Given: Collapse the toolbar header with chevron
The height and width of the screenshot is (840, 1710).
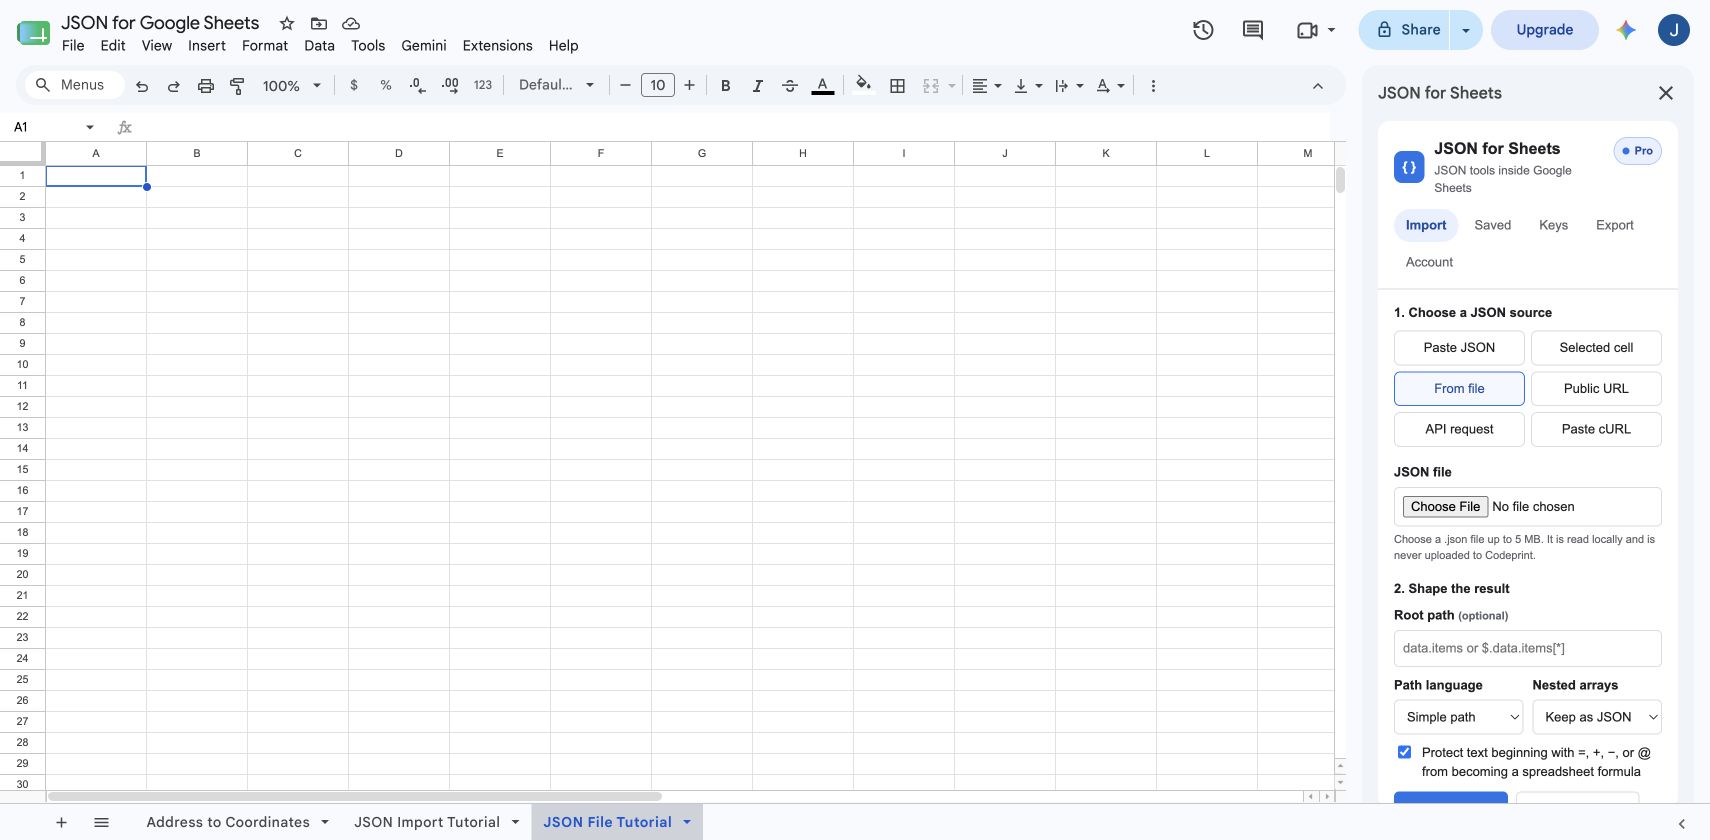Looking at the screenshot, I should point(1318,86).
